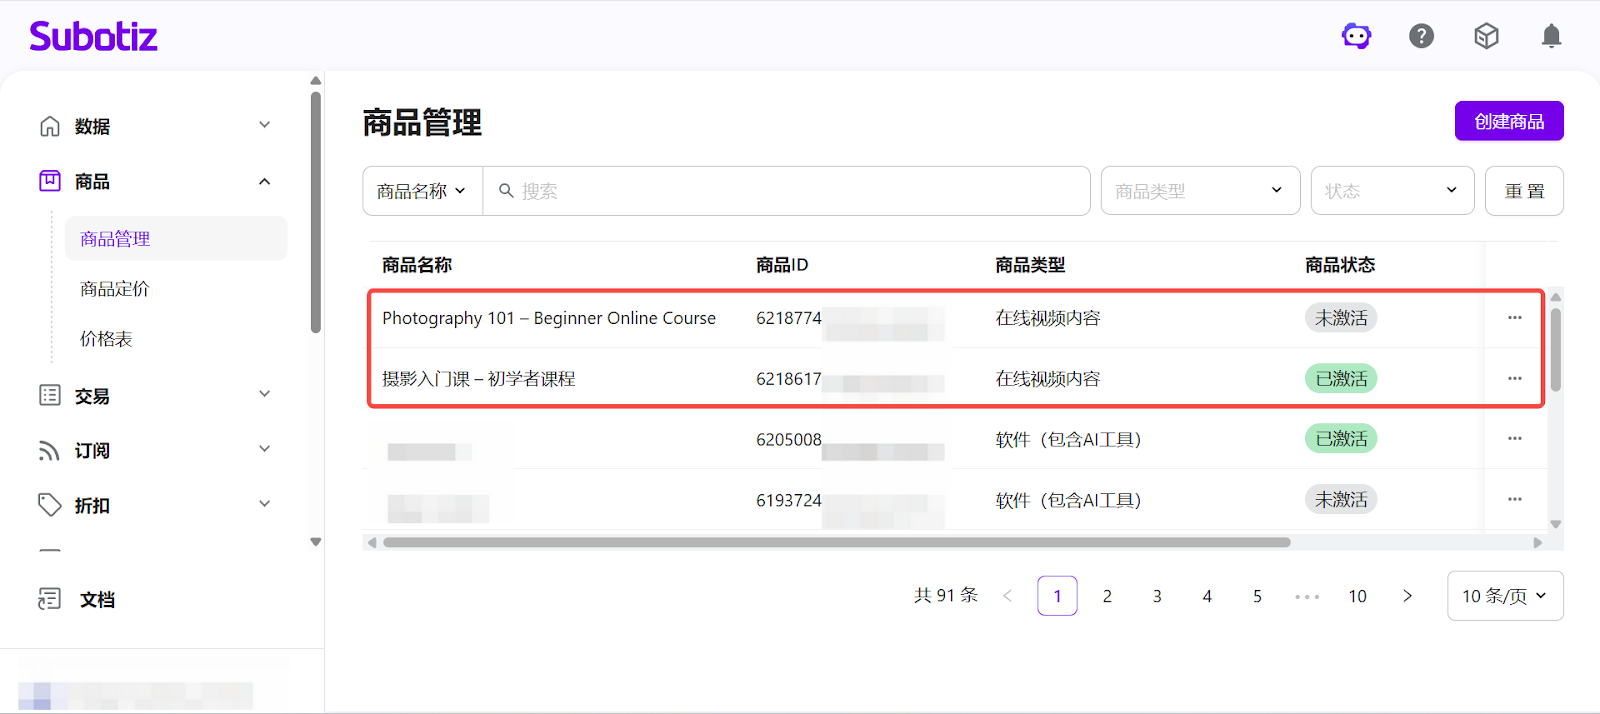
Task: Open the cube package icon in header
Action: click(1486, 37)
